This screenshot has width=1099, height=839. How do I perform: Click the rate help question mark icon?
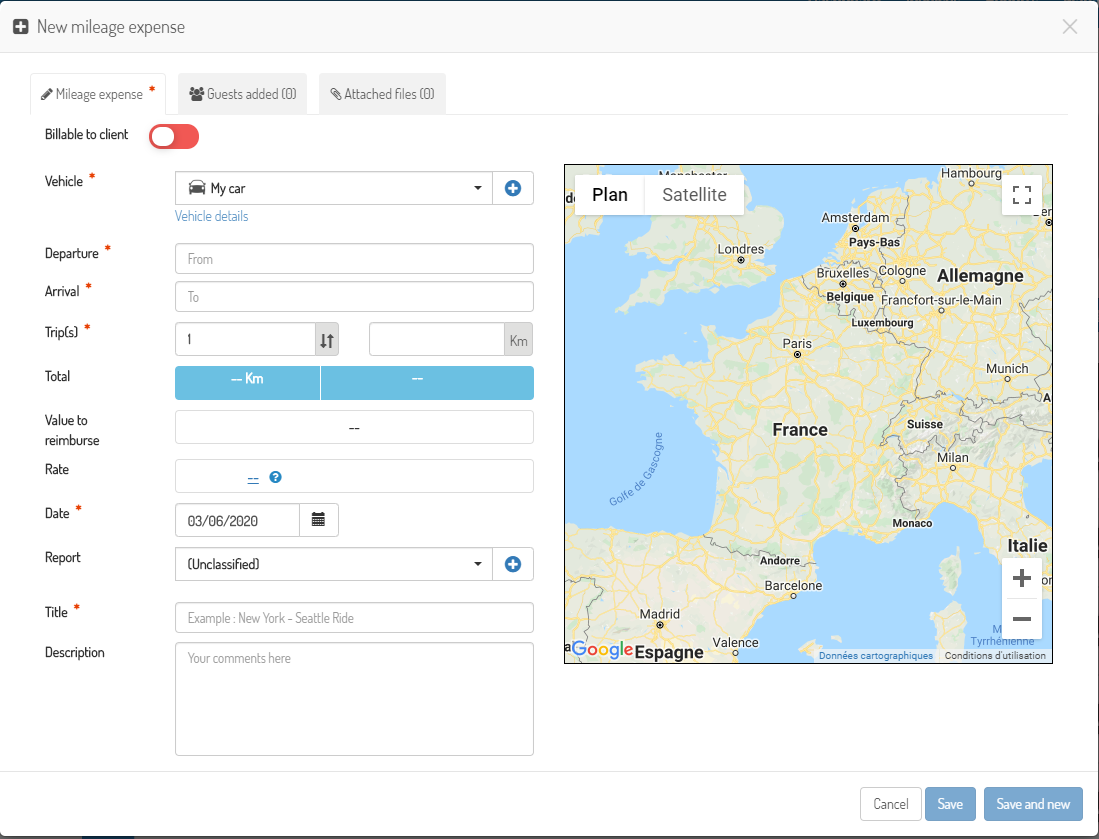[275, 477]
